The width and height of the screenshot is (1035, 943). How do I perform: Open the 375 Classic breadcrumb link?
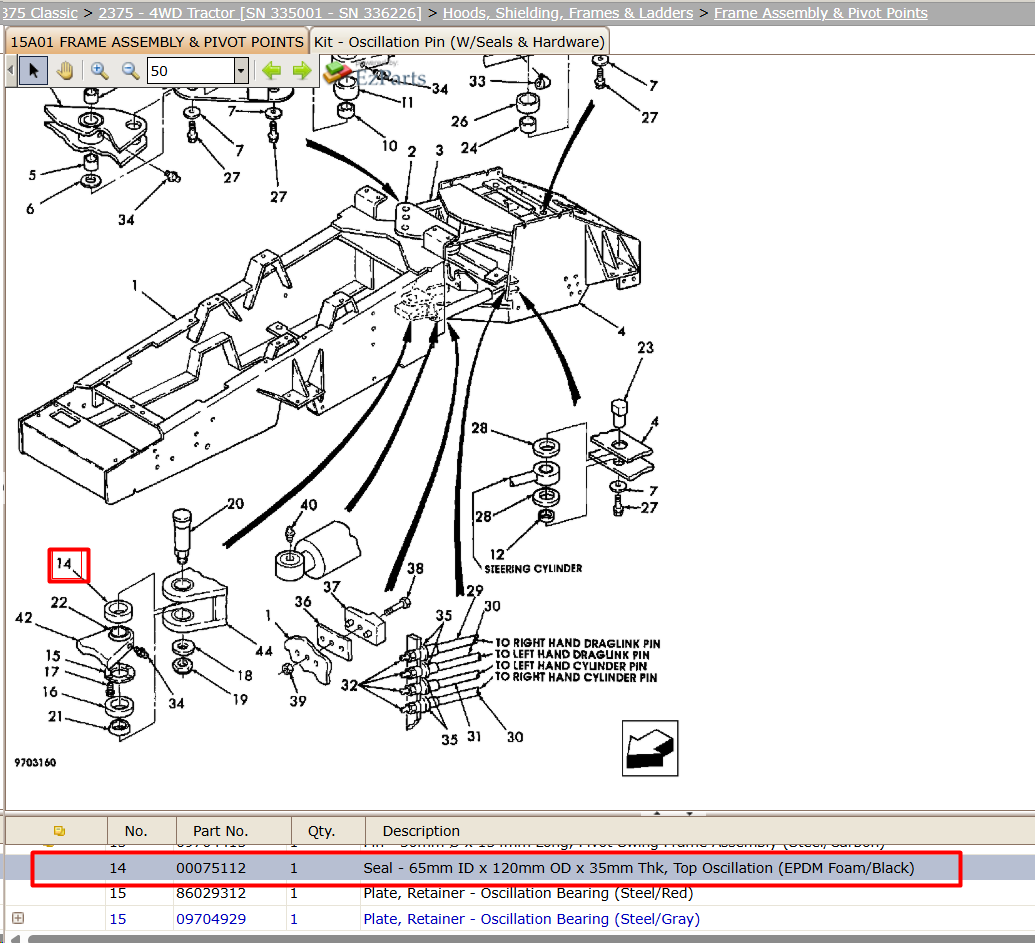[39, 13]
